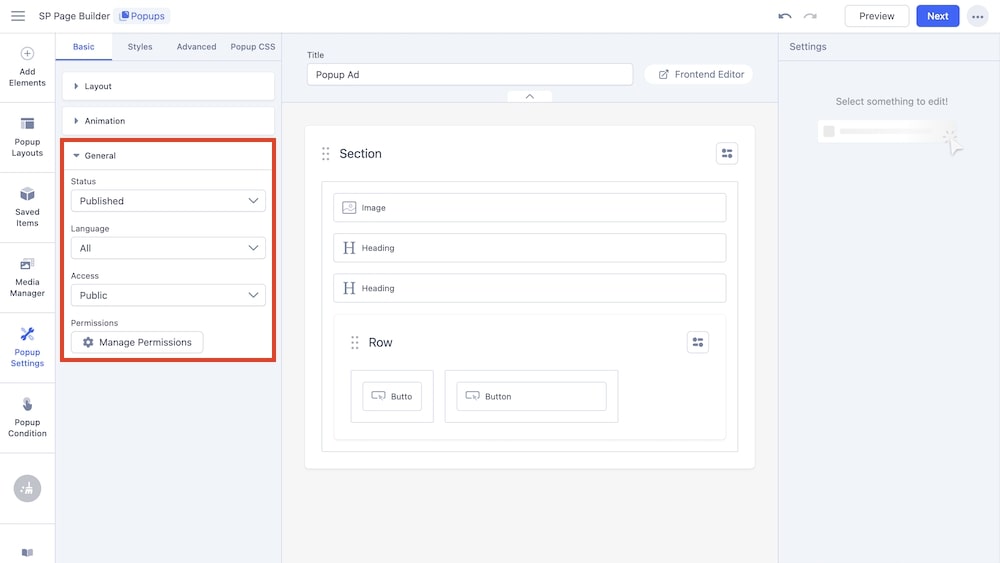Screen dimensions: 1000x563
Task: Open the Status dropdown showing Published
Action: 168,201
